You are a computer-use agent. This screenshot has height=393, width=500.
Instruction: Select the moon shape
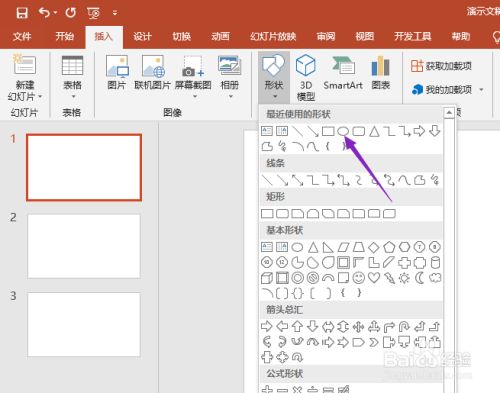(x=420, y=278)
